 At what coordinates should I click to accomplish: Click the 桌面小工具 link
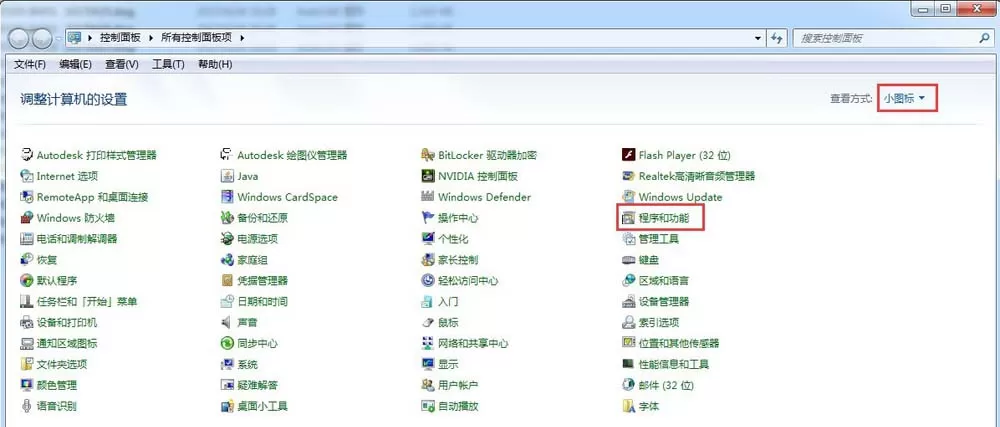click(x=262, y=406)
